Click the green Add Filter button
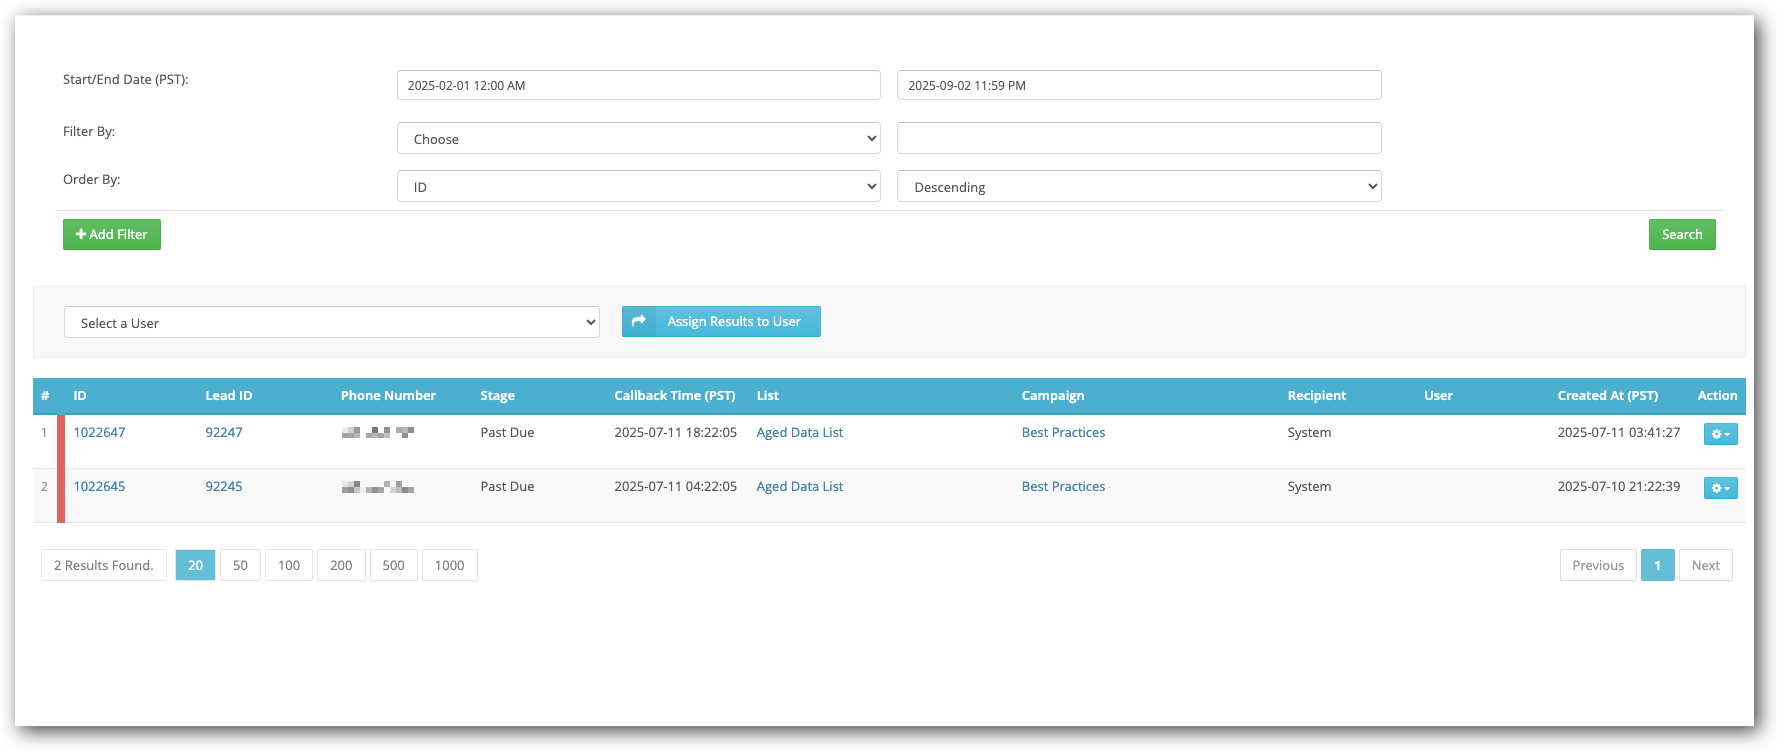 tap(112, 235)
